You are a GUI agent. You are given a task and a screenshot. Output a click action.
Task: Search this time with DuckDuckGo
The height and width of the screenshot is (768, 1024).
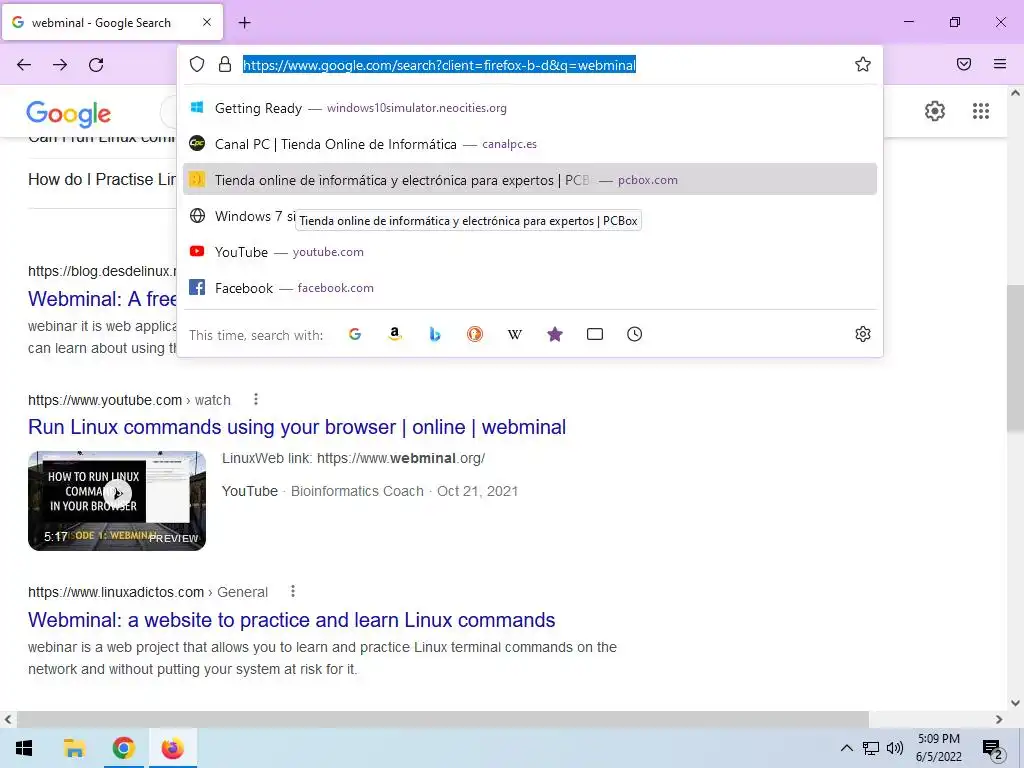click(x=475, y=334)
